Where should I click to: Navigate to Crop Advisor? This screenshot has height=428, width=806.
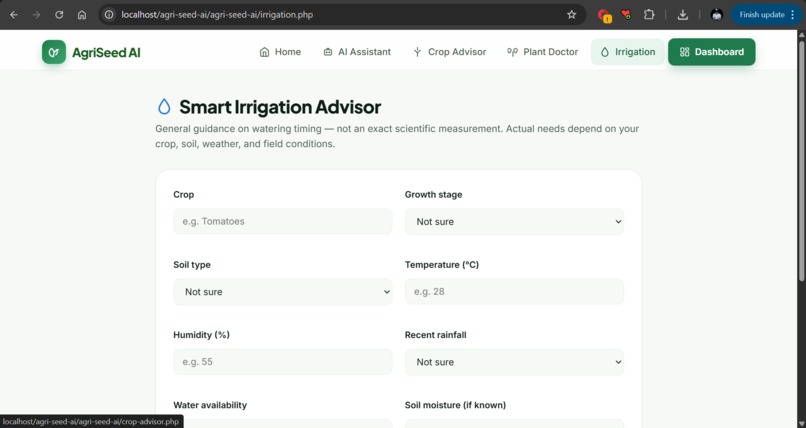[x=450, y=52]
